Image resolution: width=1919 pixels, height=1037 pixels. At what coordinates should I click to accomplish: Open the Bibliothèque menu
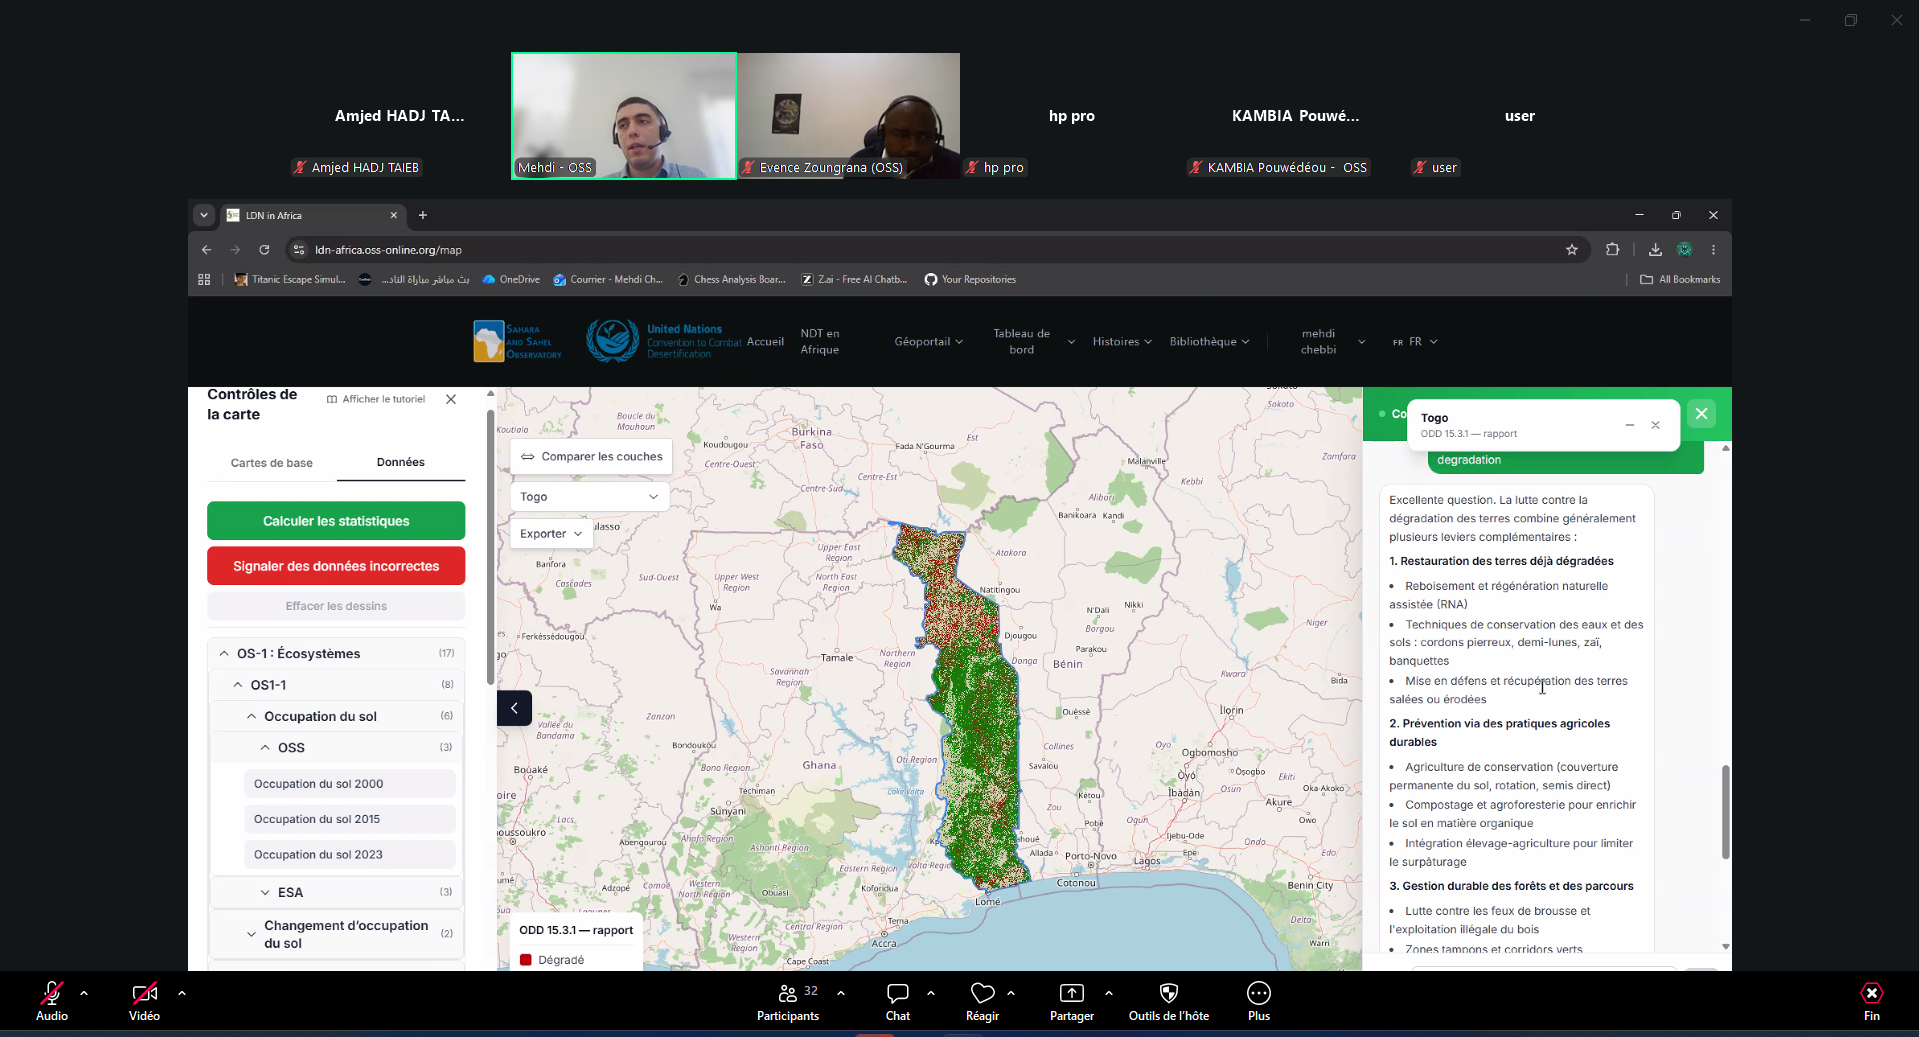pyautogui.click(x=1210, y=342)
